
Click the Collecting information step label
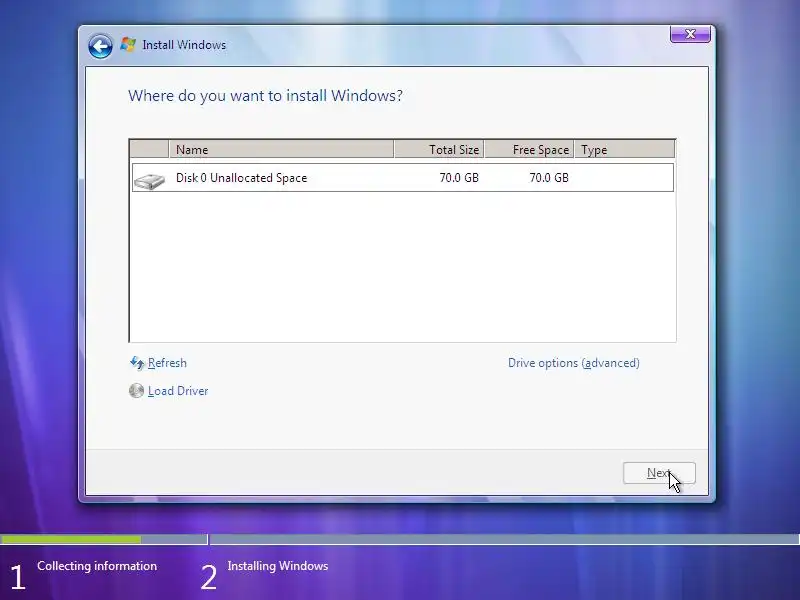(x=97, y=566)
